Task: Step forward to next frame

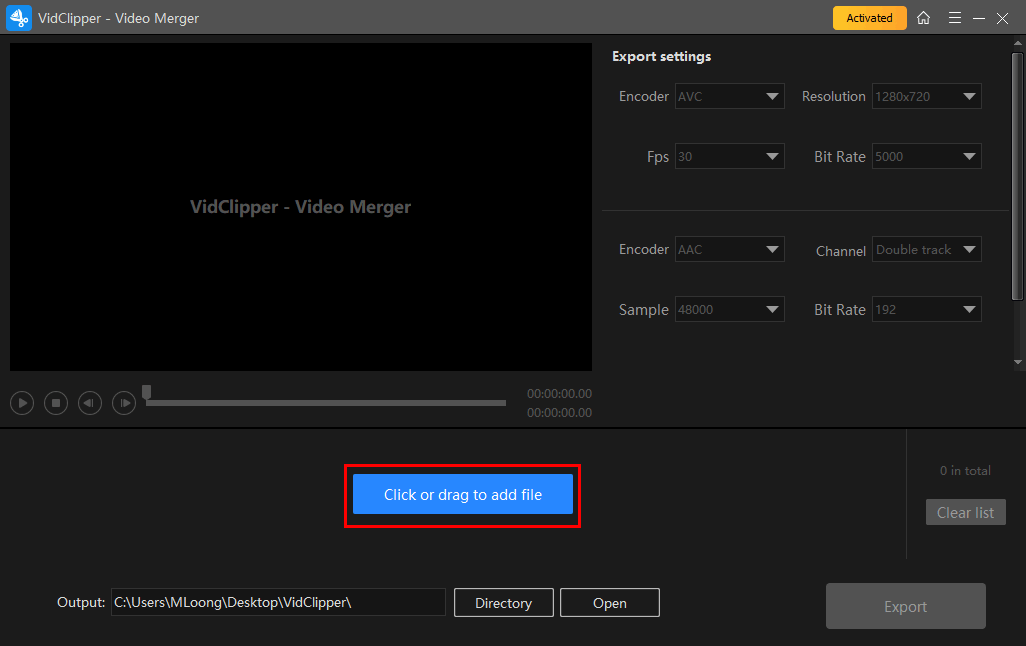Action: click(124, 403)
